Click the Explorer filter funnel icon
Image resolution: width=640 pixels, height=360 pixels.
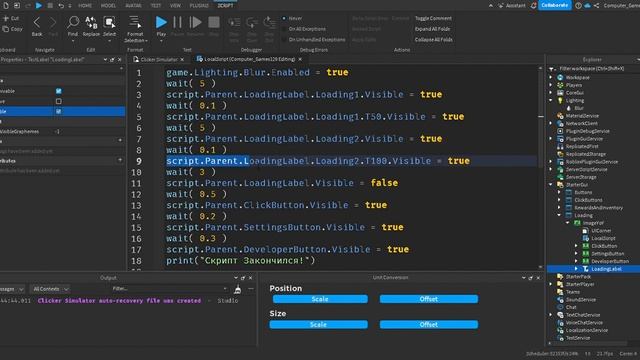553,69
